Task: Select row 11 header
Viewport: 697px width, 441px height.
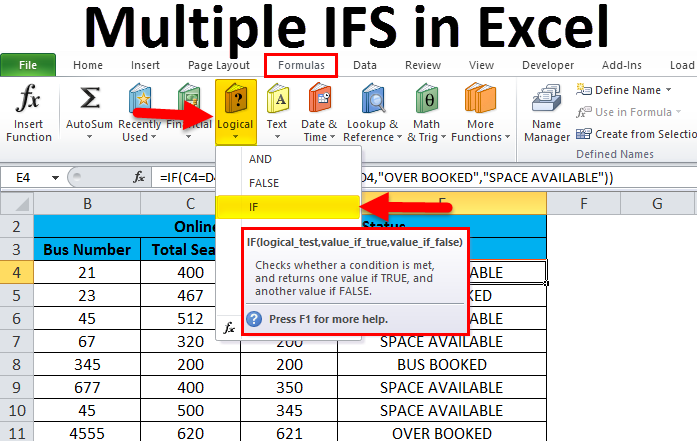Action: point(16,432)
